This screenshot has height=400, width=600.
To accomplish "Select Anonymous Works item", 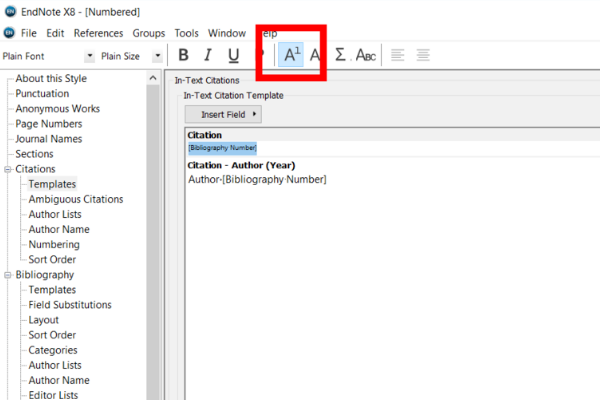I will click(57, 109).
